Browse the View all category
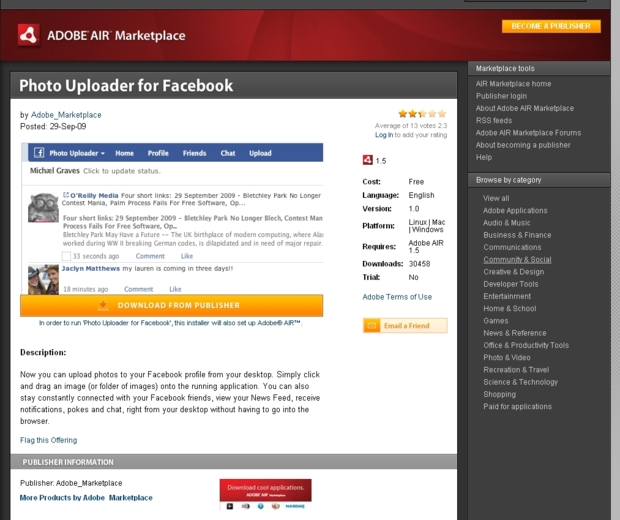Screen dimensions: 620x520 coord(496,198)
